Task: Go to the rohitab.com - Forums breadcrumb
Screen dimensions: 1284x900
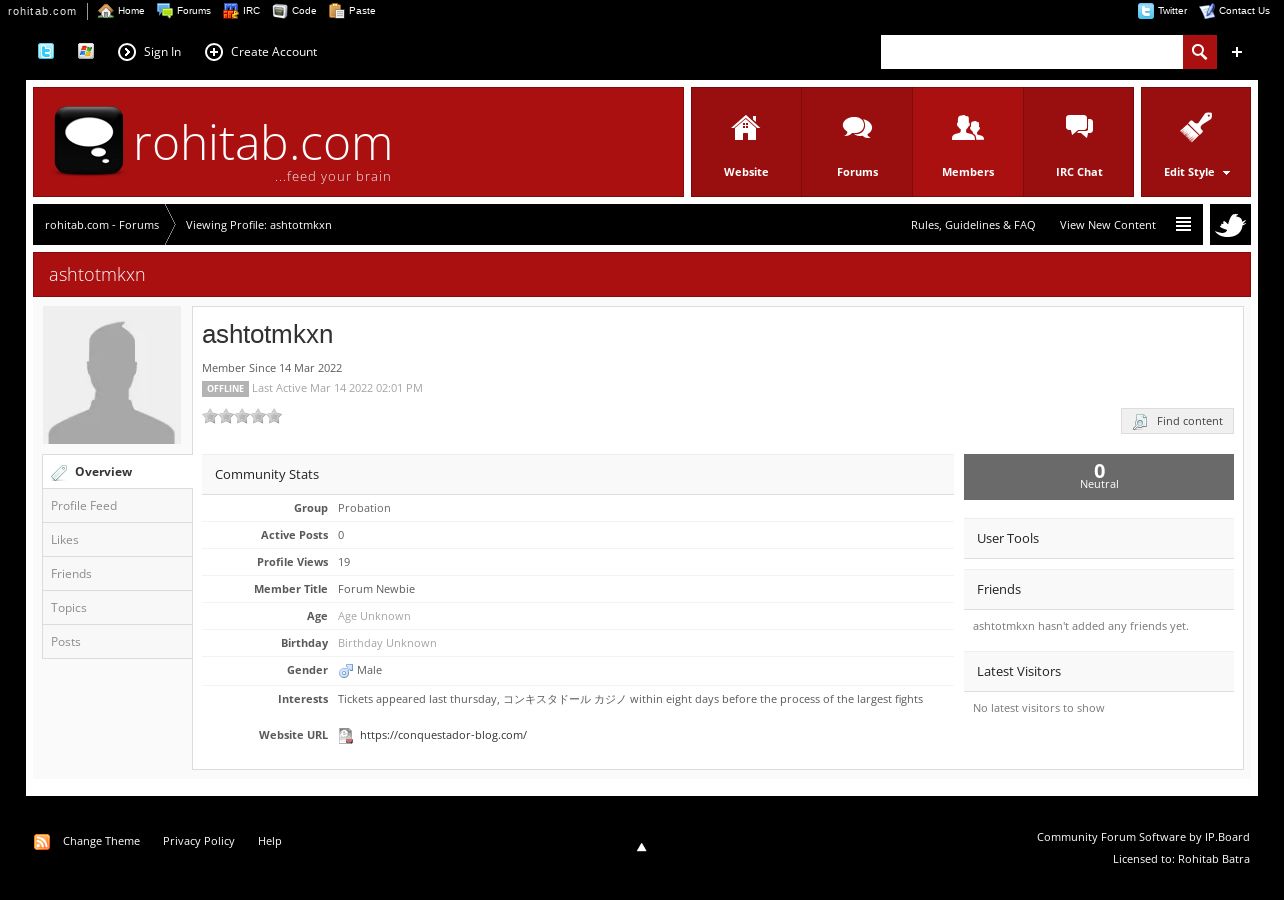Action: [102, 225]
